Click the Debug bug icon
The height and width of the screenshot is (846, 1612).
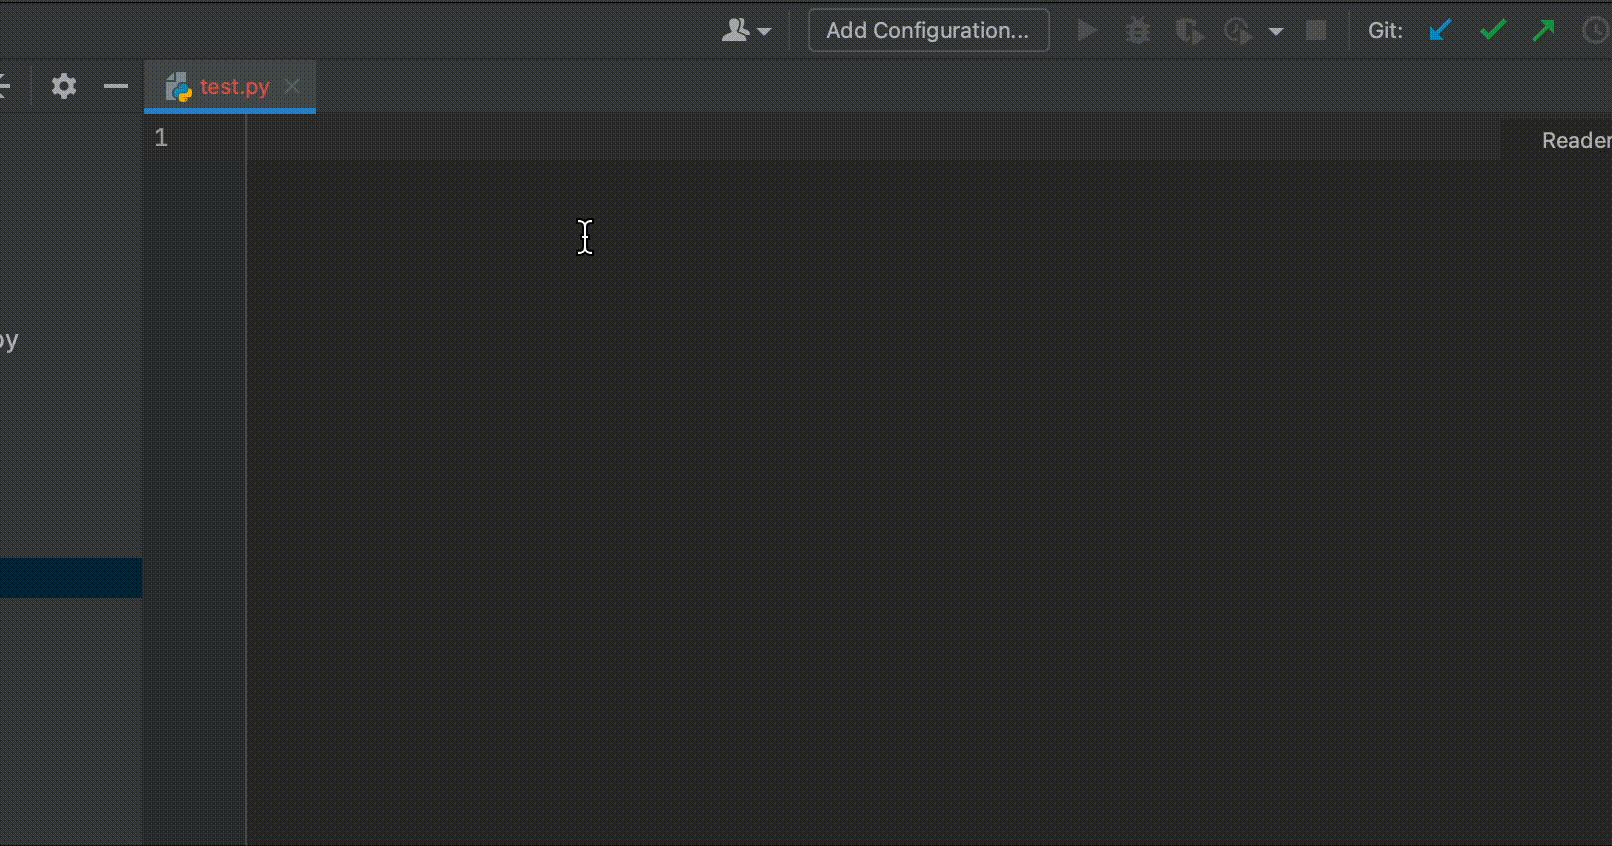pyautogui.click(x=1138, y=31)
